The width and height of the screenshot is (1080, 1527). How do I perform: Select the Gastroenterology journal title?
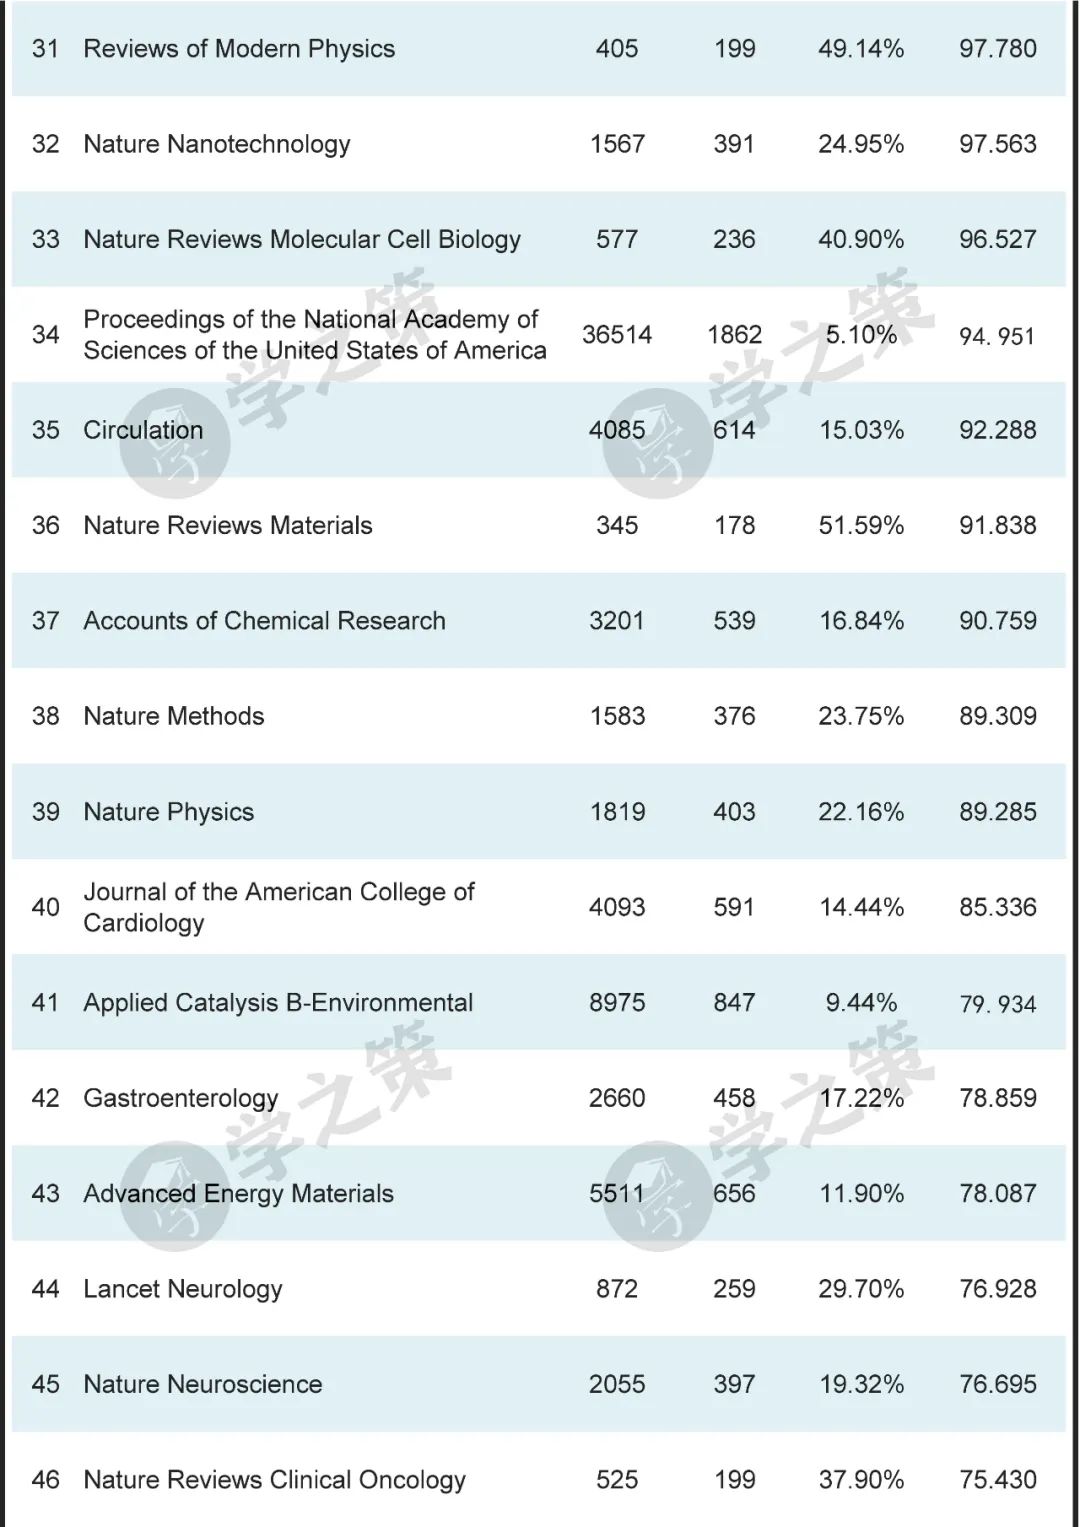click(x=181, y=1098)
